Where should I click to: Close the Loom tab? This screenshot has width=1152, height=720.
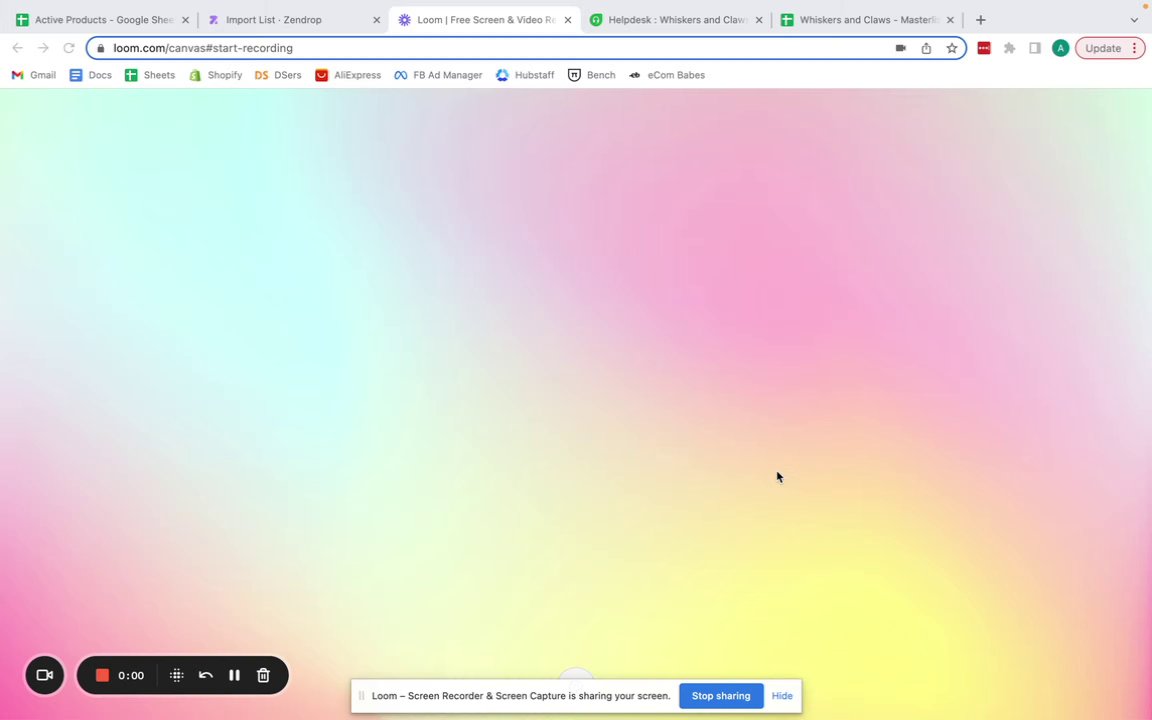pos(567,20)
